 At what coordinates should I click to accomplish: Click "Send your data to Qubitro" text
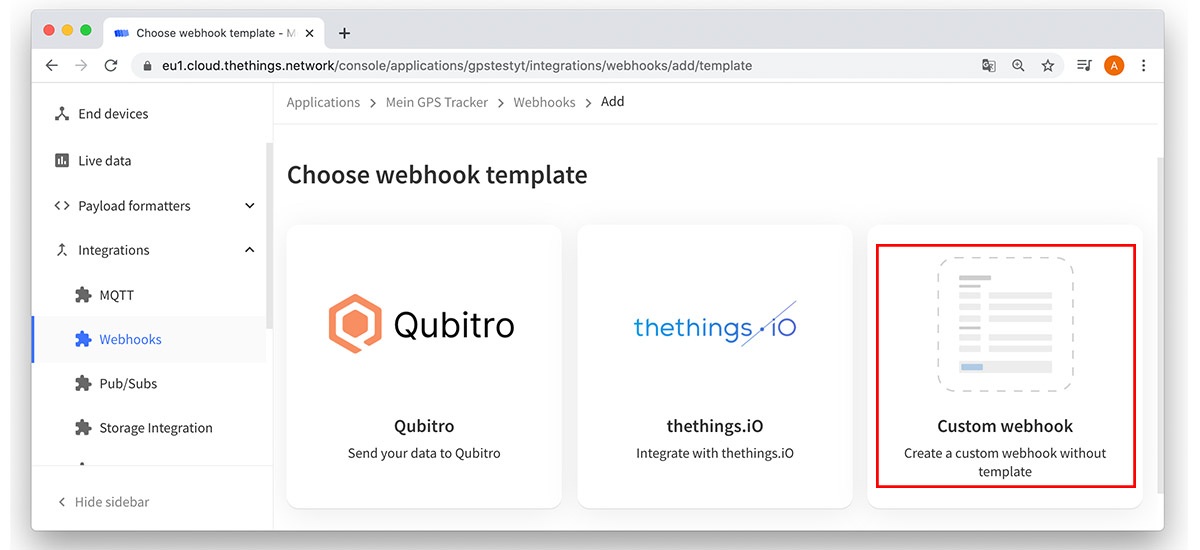(x=424, y=453)
